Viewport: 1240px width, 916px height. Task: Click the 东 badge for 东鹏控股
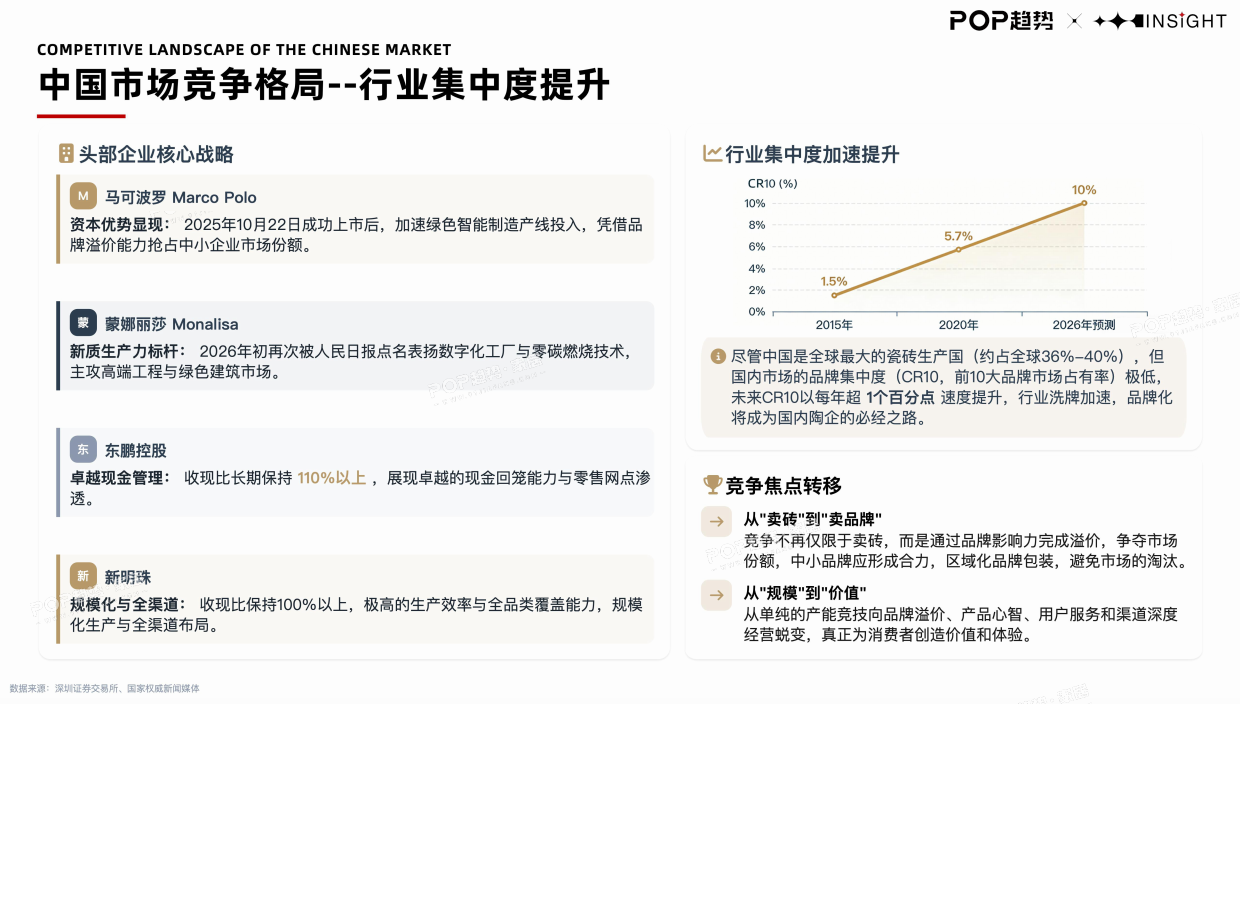83,450
